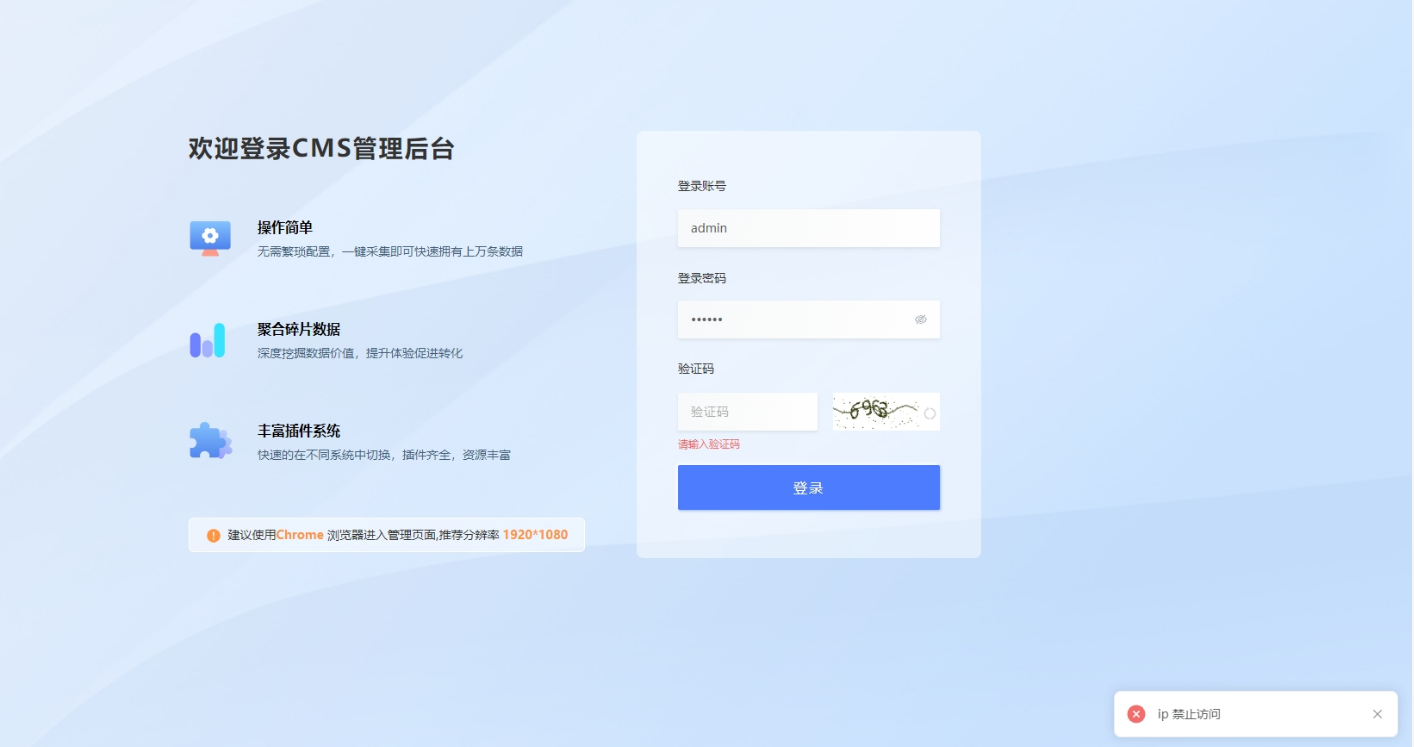Click the heading 欢迎登录CMS管理后台
This screenshot has width=1414, height=747.
pyautogui.click(x=321, y=149)
